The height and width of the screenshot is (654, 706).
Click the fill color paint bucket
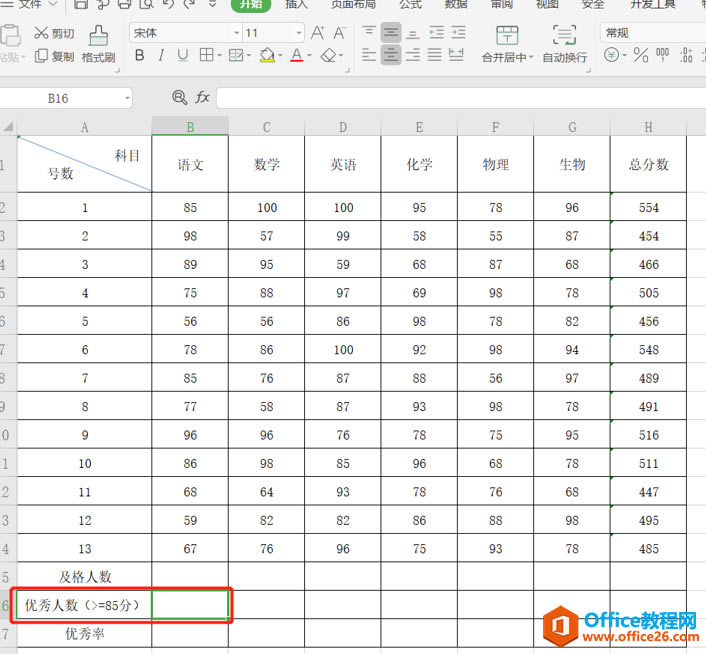tap(267, 55)
